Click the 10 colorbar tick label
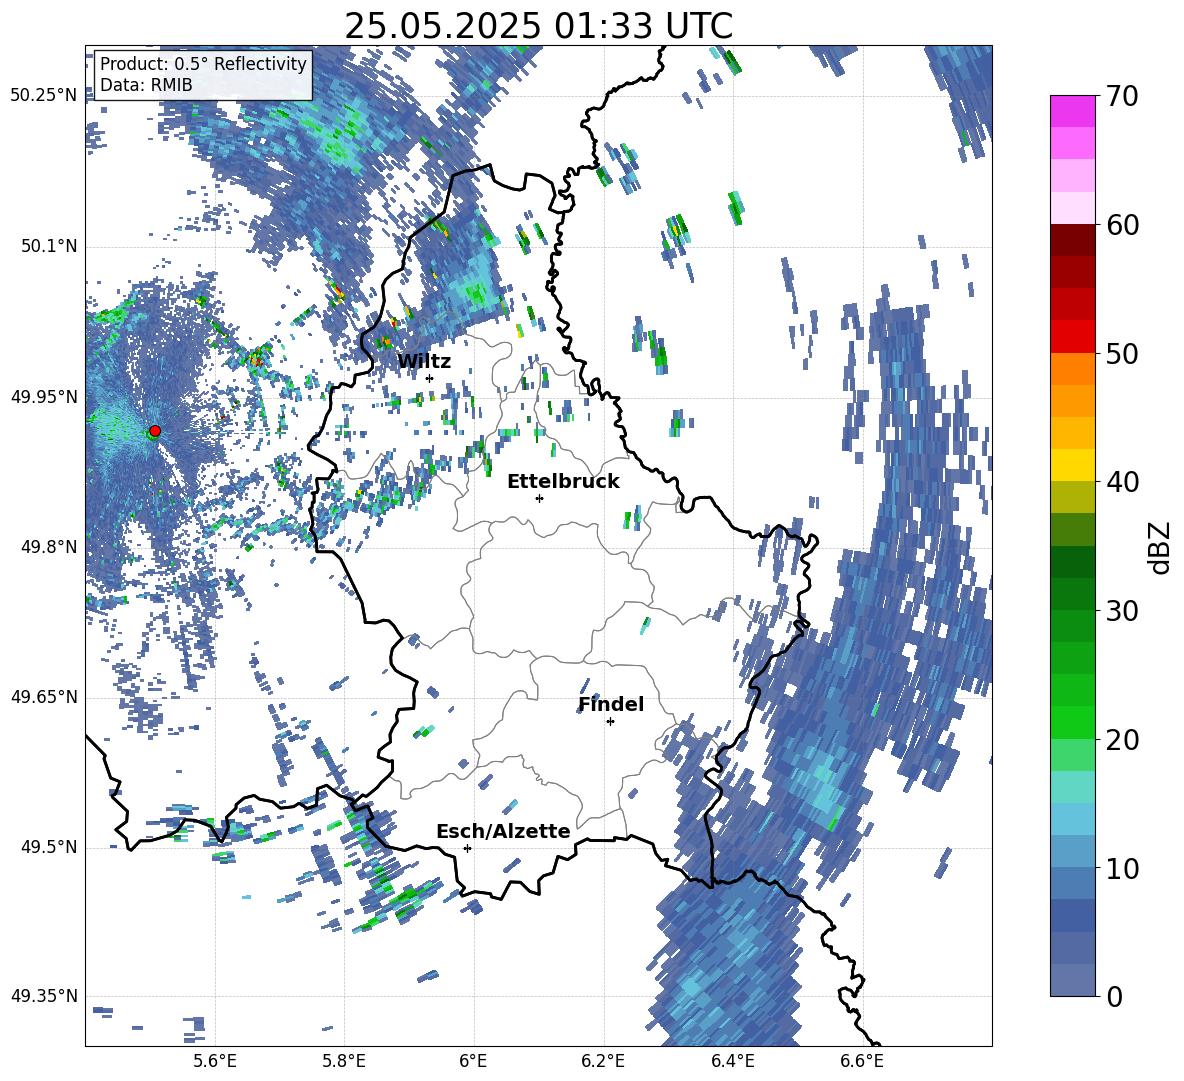The width and height of the screenshot is (1184, 1081). point(1122,868)
